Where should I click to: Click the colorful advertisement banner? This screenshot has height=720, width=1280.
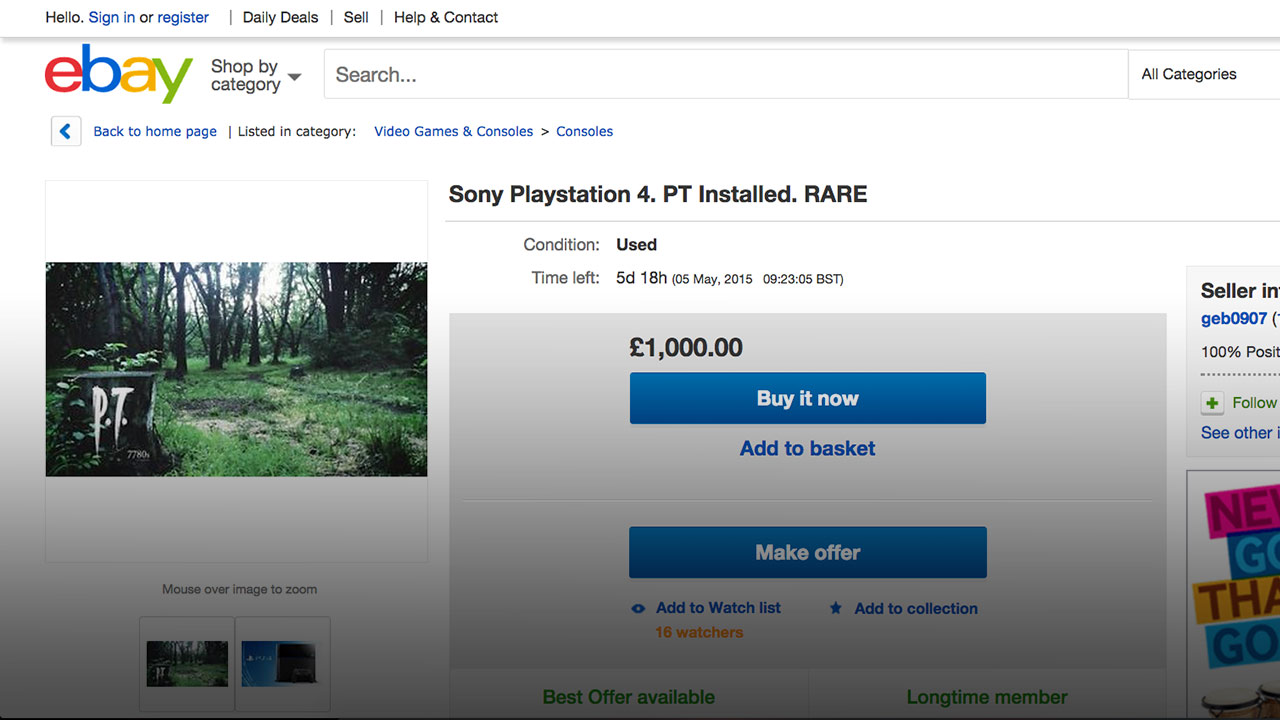(1234, 595)
